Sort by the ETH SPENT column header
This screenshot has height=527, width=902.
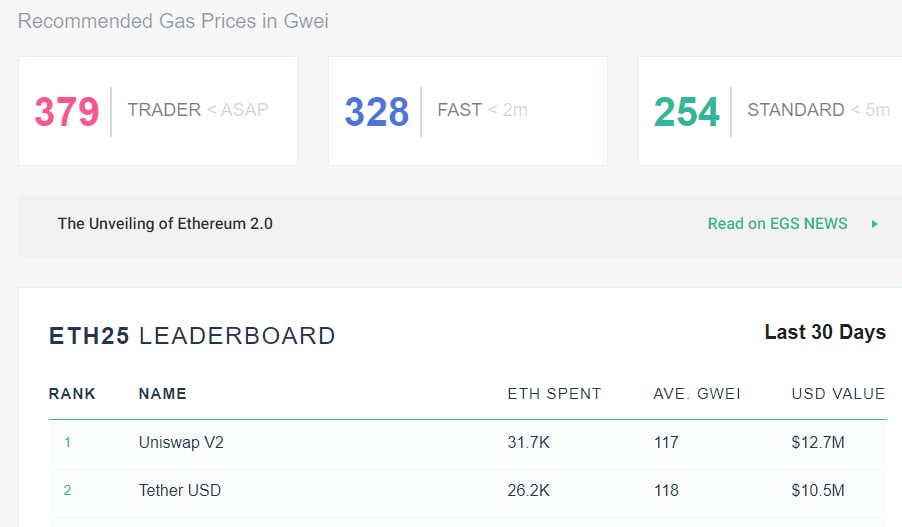(x=554, y=394)
